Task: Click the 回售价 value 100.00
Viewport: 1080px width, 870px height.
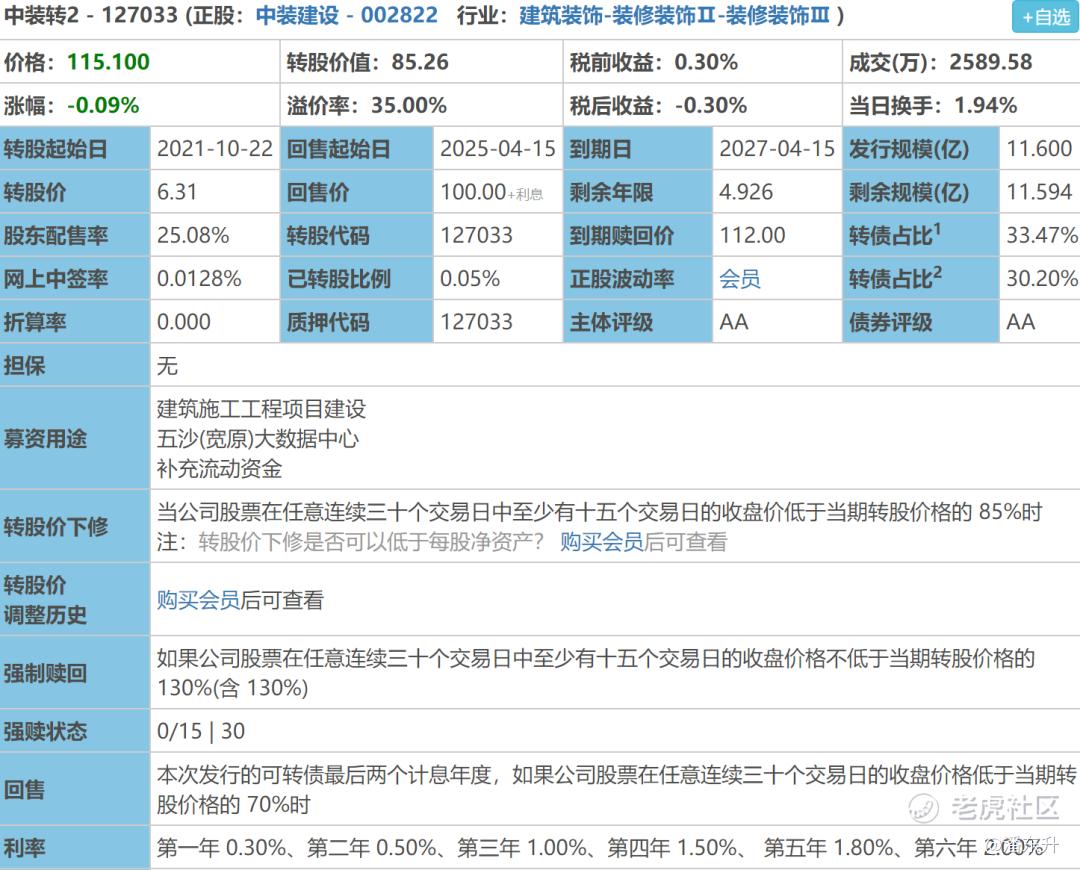Action: pyautogui.click(x=473, y=192)
